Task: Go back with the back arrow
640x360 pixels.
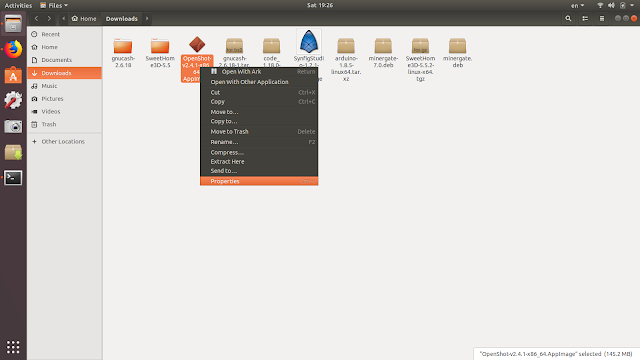Action: pos(36,18)
